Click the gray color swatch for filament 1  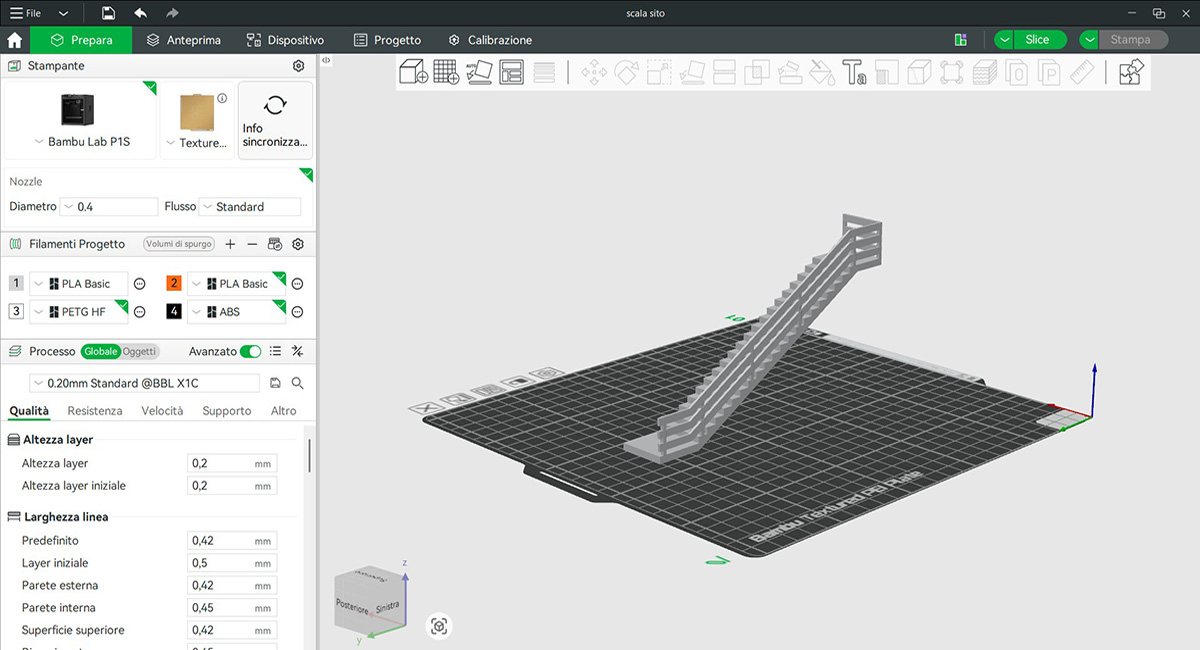point(16,284)
